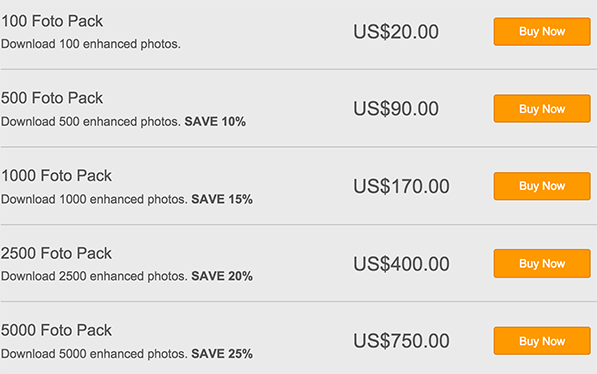Viewport: 597px width, 374px height.
Task: Buy the 100 Foto Pack now
Action: click(x=542, y=32)
